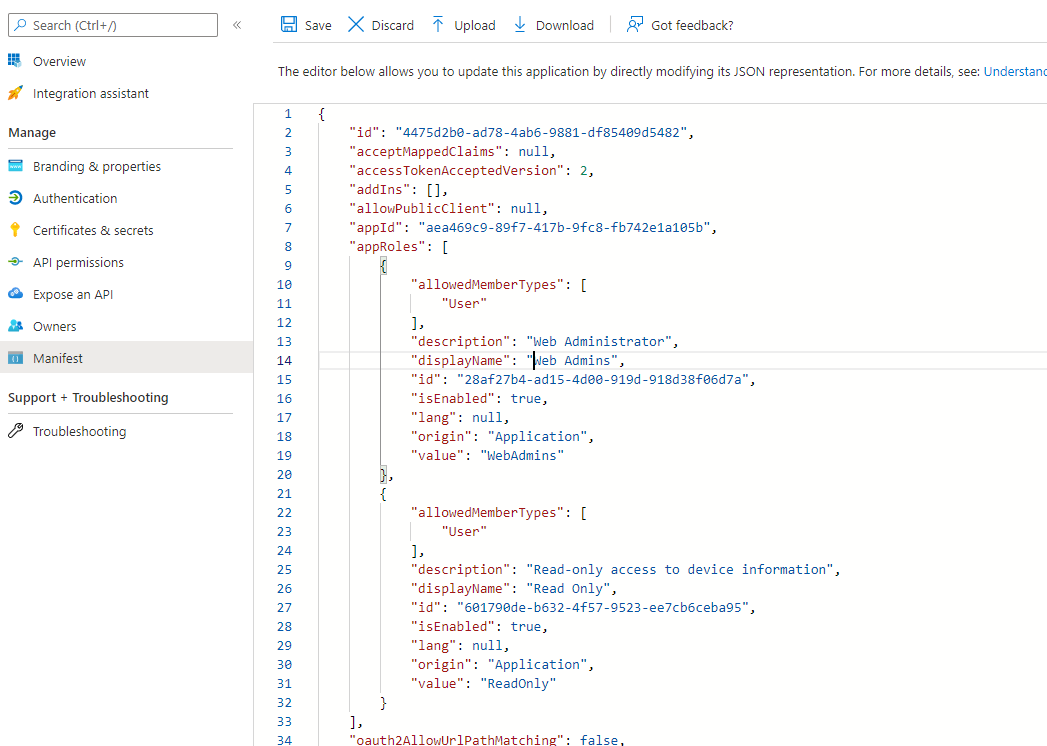Click the Got feedback? button

click(x=680, y=24)
